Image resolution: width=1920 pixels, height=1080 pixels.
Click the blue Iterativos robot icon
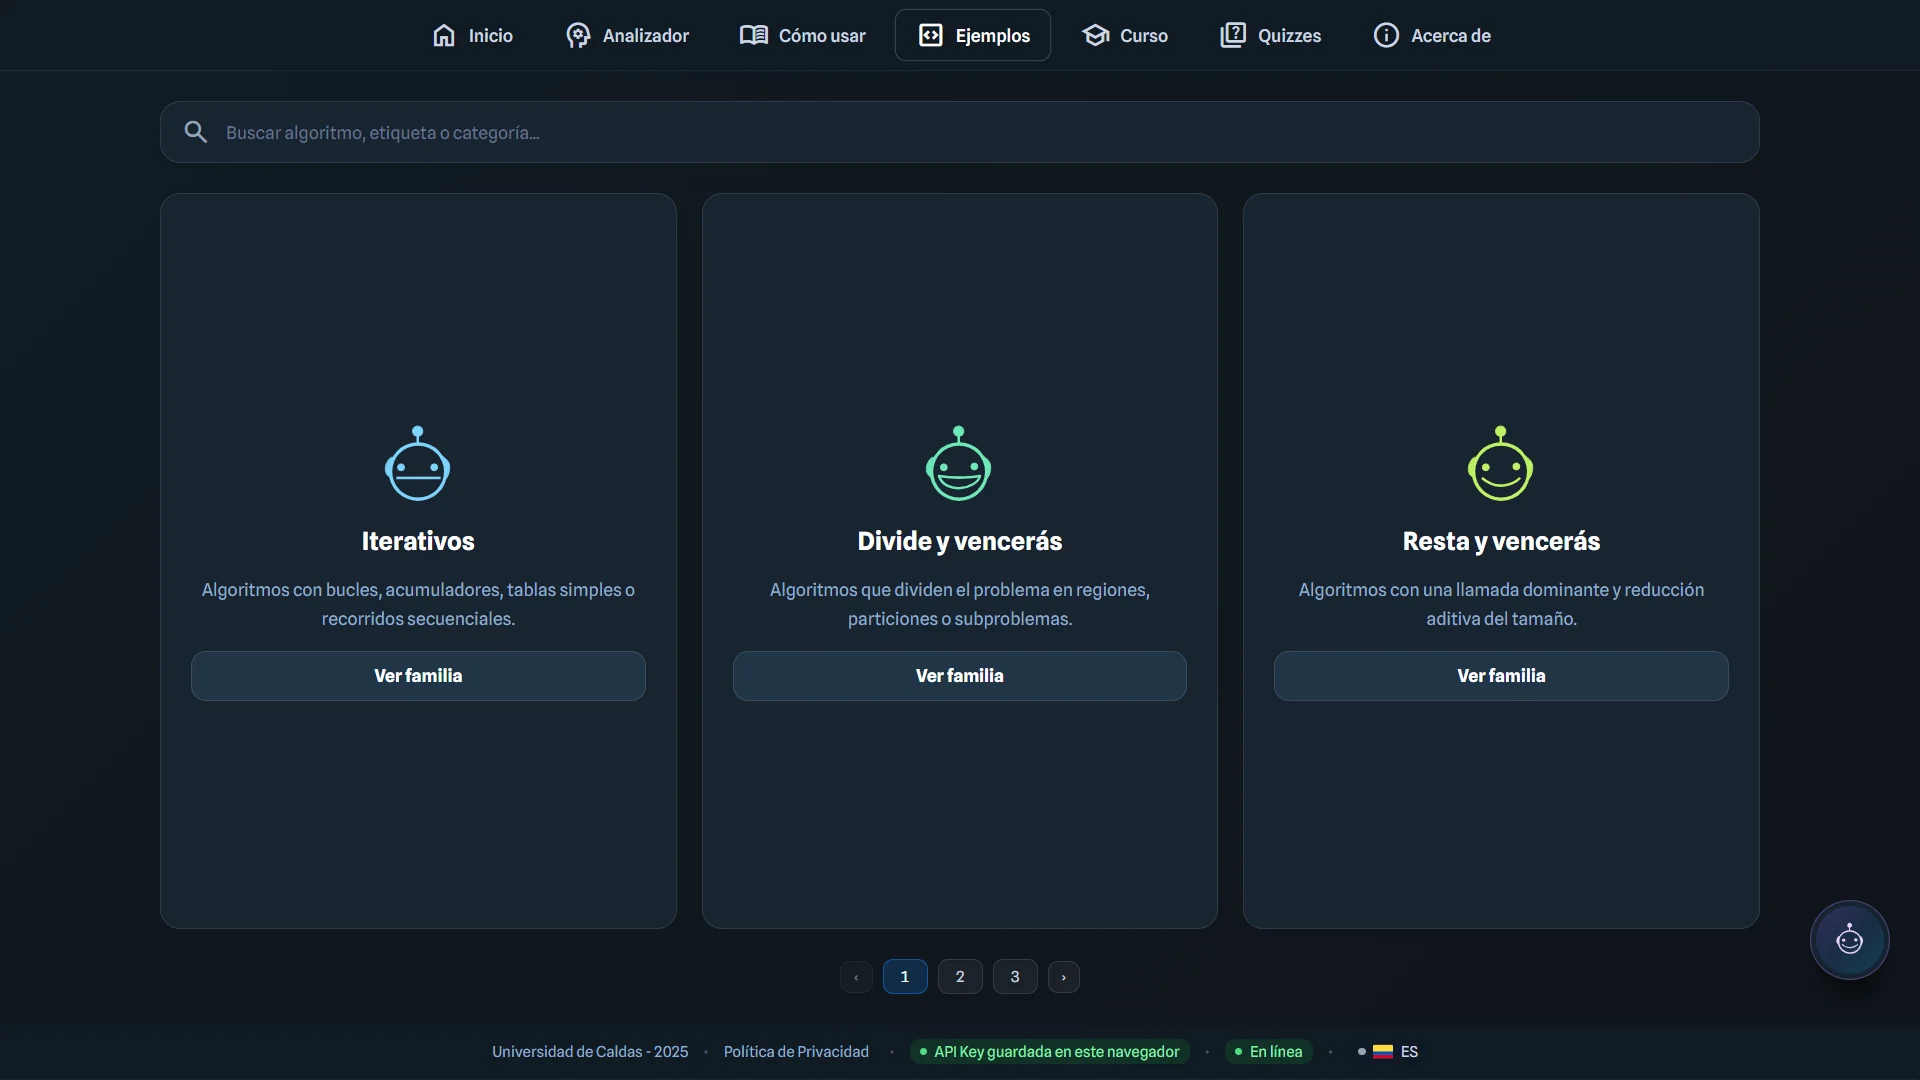pos(418,463)
